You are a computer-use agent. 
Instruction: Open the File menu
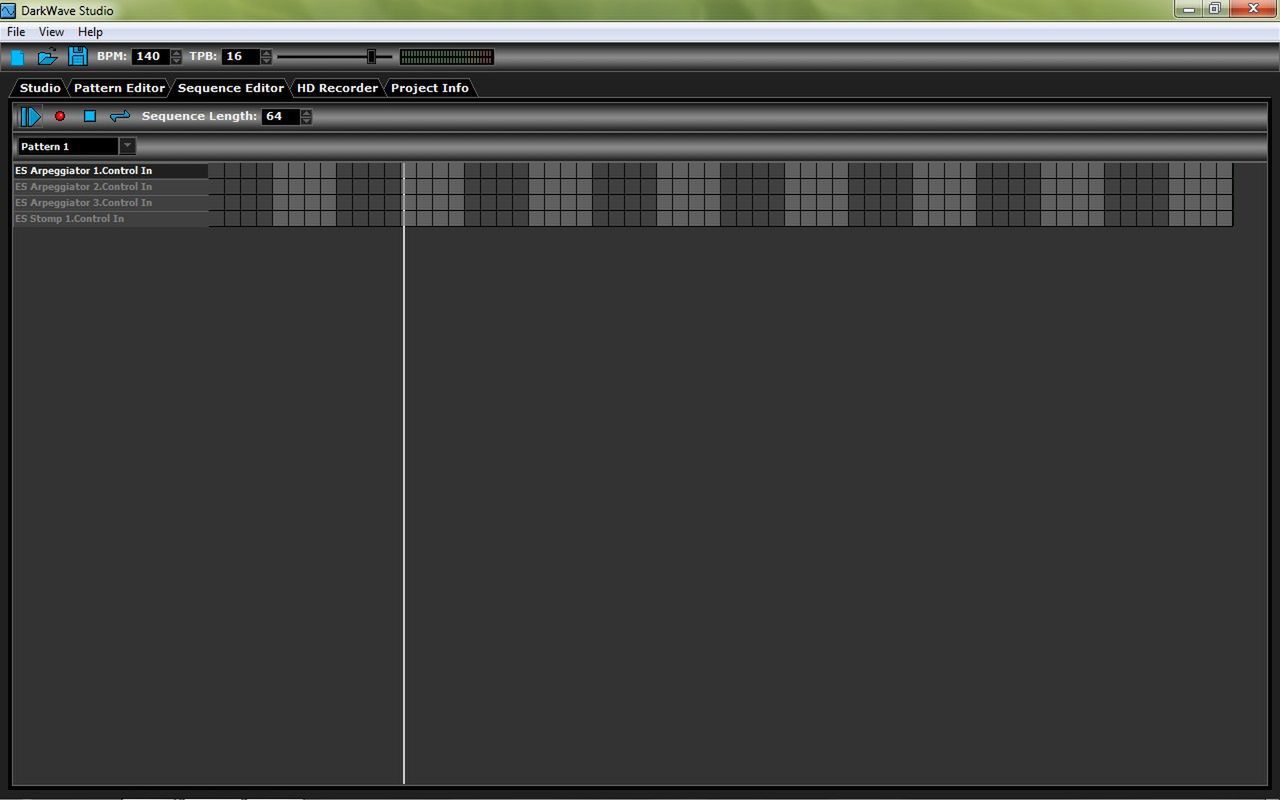point(16,32)
